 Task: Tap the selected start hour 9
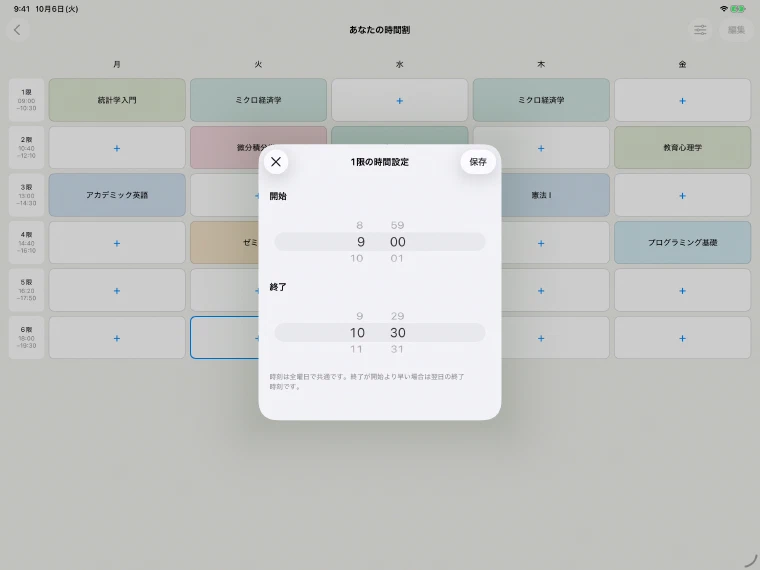[x=361, y=242]
